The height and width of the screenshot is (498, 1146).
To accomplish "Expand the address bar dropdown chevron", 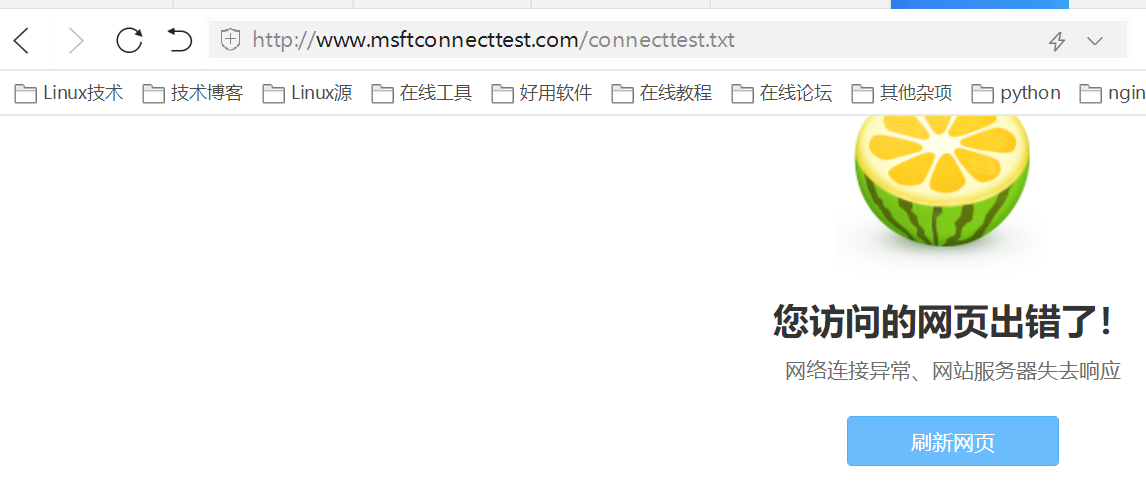I will pyautogui.click(x=1094, y=41).
